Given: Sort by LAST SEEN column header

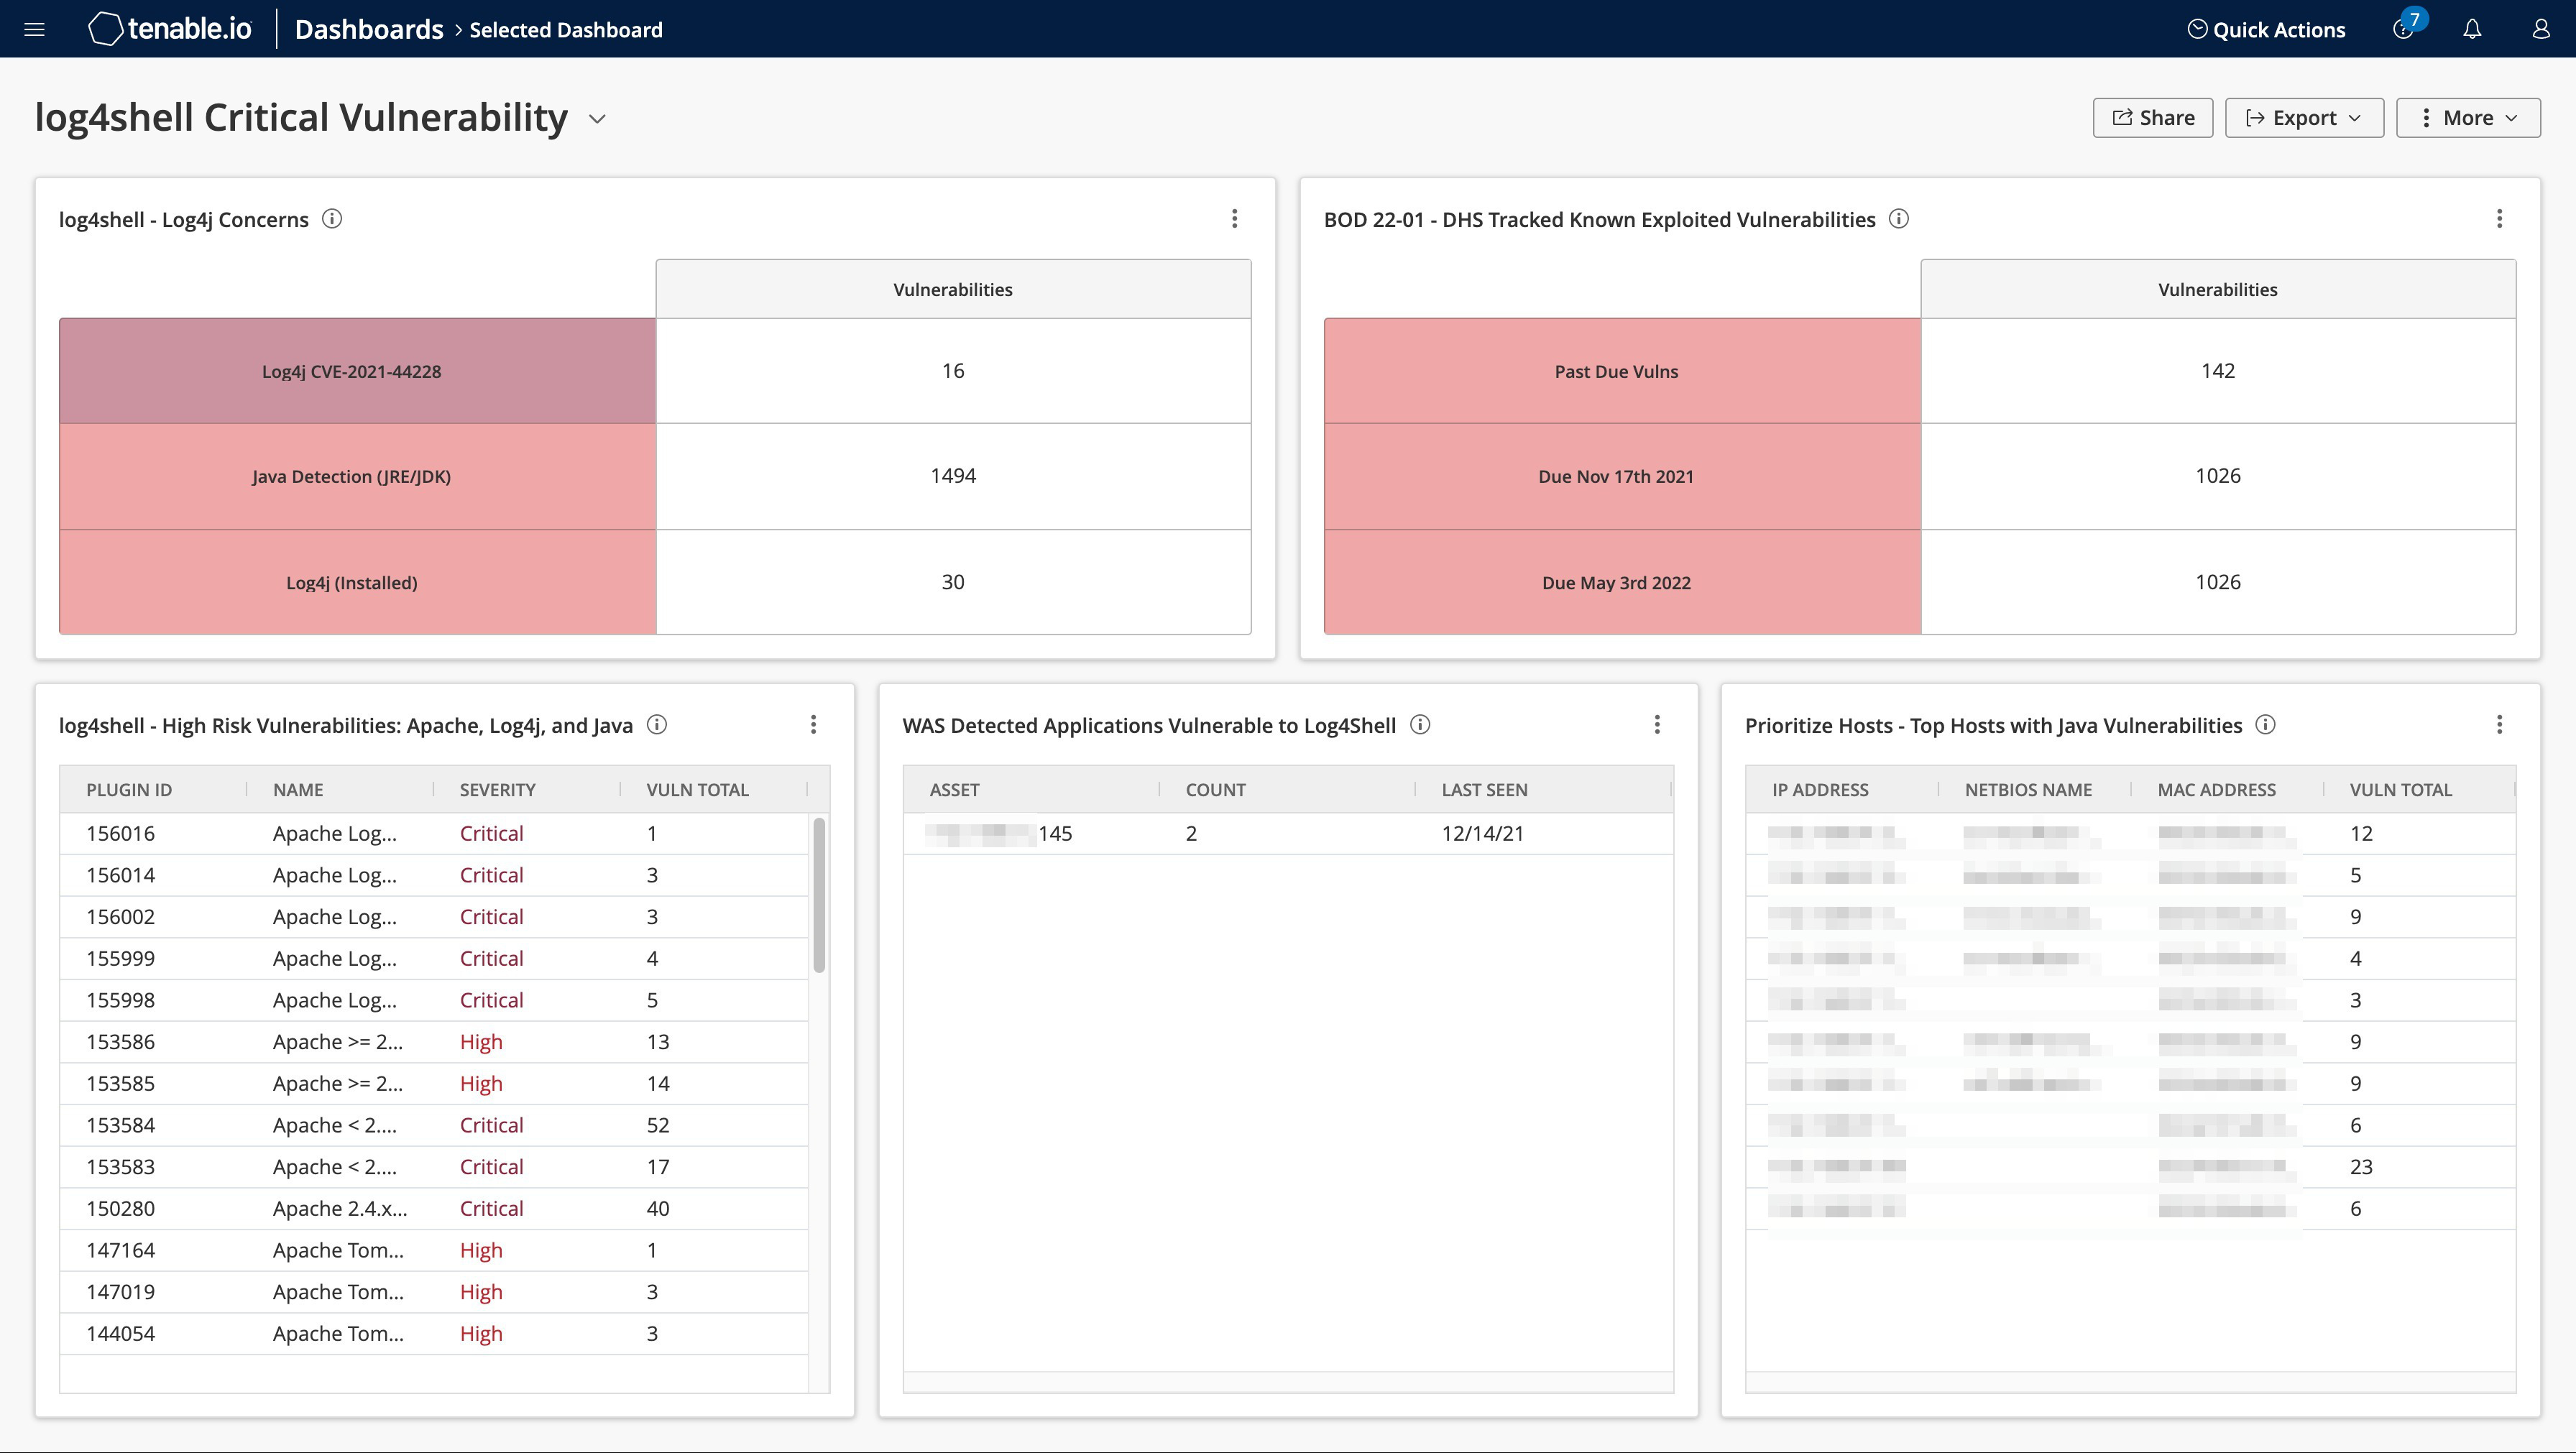Looking at the screenshot, I should [x=1484, y=790].
